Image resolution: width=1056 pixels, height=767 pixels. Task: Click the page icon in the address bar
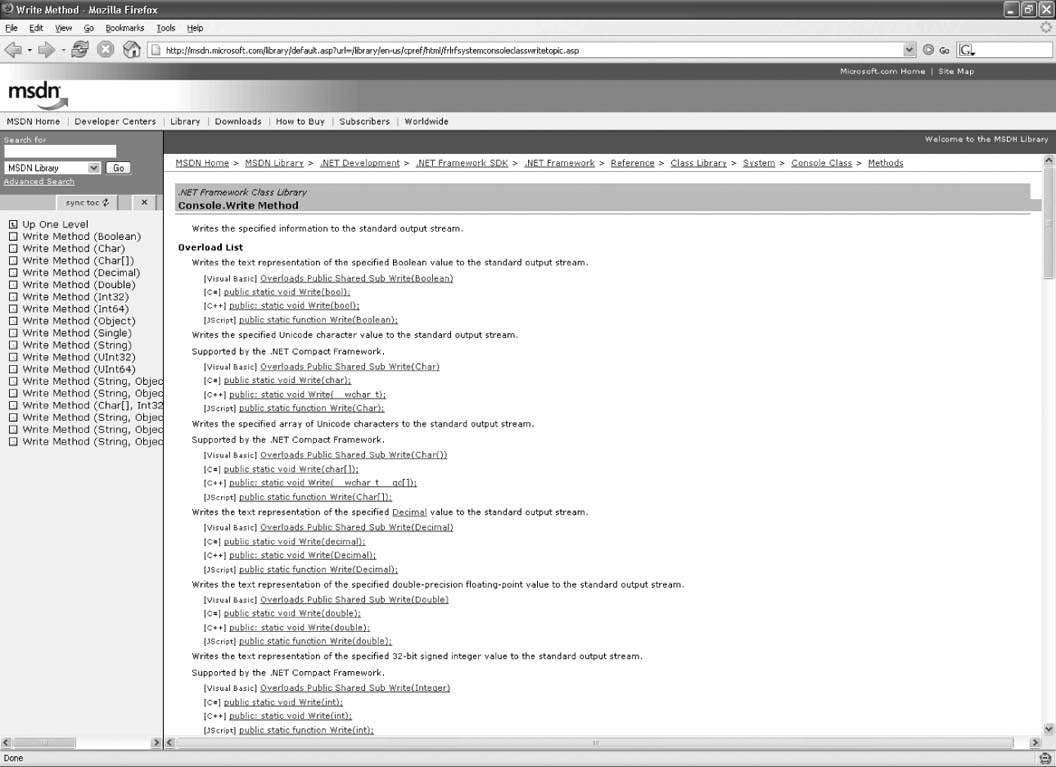click(x=156, y=50)
